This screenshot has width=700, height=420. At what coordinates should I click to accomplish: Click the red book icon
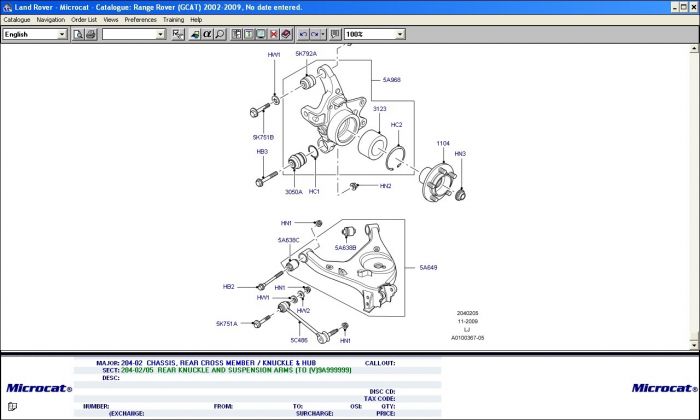pyautogui.click(x=286, y=34)
